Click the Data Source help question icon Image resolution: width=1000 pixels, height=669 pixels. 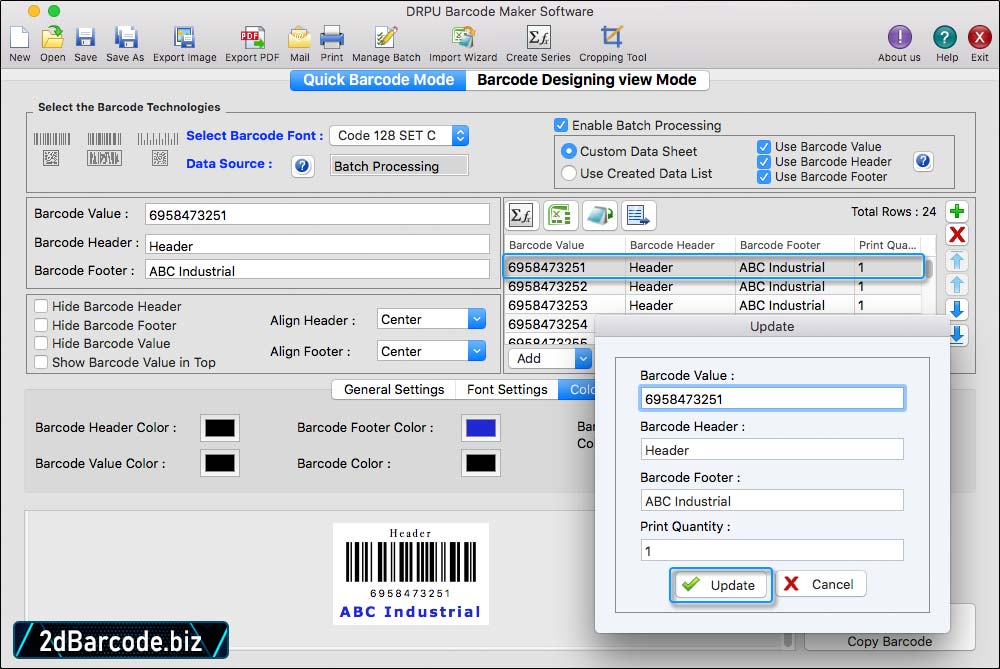(x=302, y=166)
